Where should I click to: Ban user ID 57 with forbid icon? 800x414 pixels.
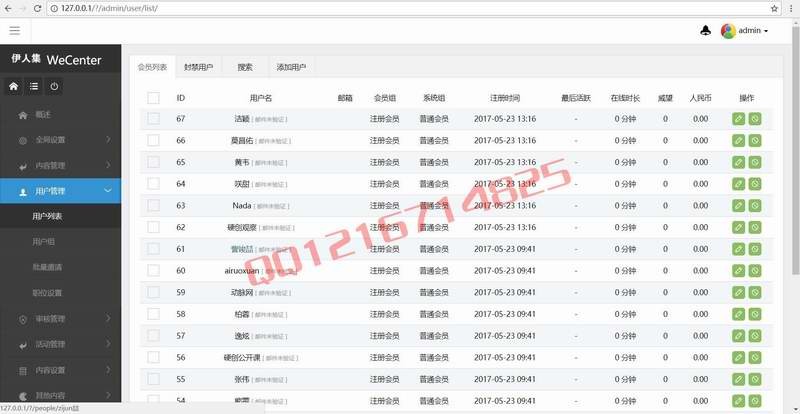click(755, 336)
